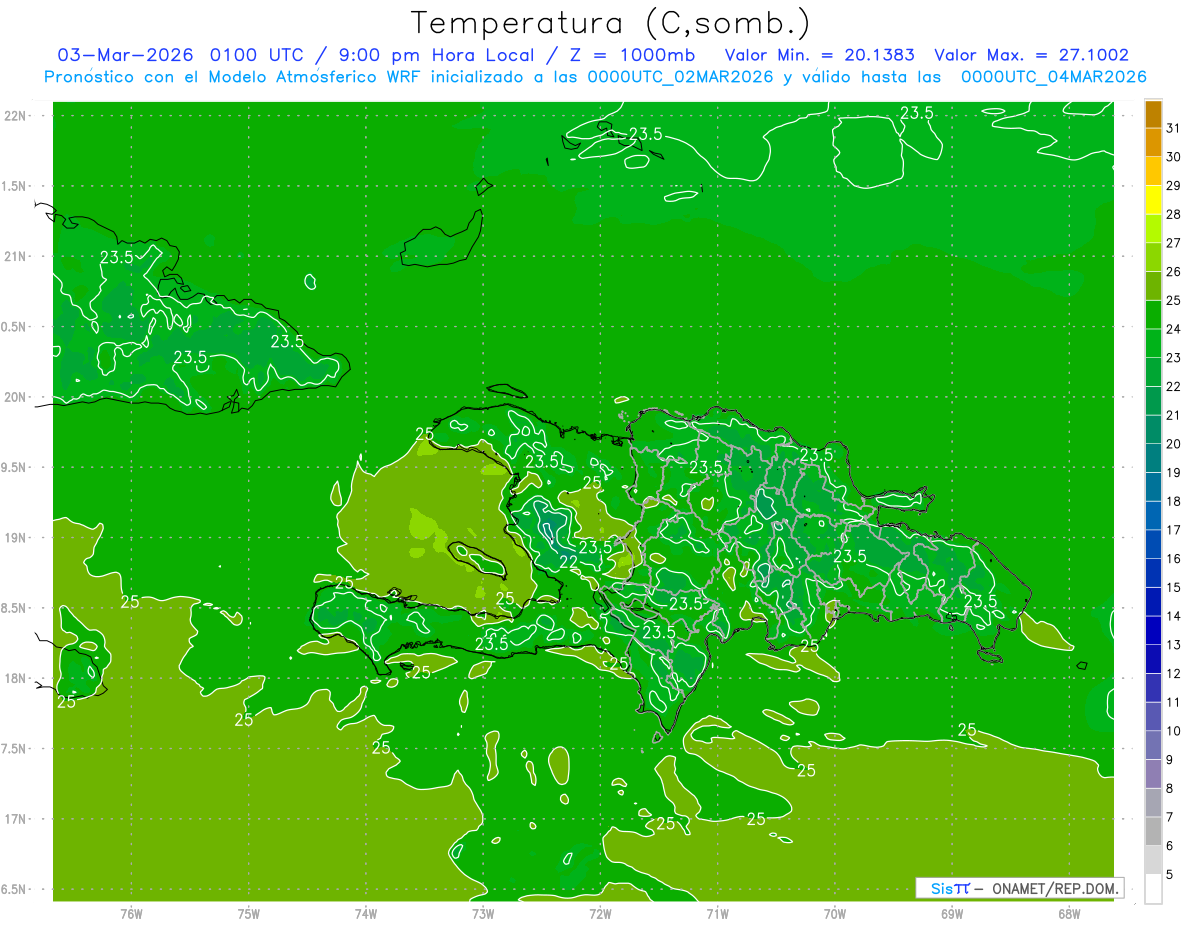Click legend label "12"
Screen dimensions: 1200x927
pos(1173,674)
